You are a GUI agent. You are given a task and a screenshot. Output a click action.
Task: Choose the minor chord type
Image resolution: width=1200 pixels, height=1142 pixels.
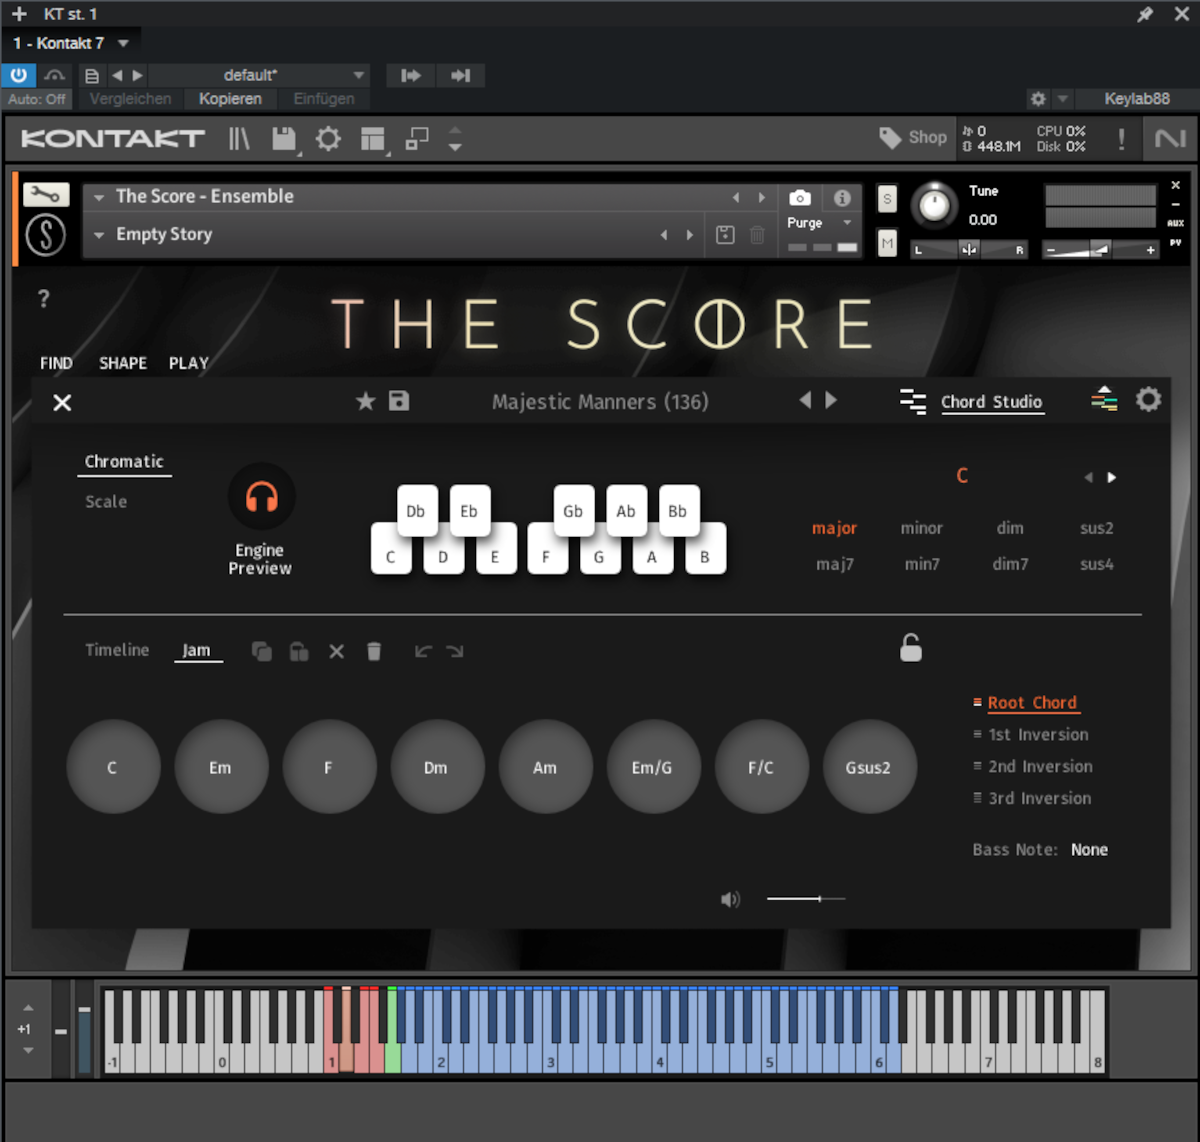pyautogui.click(x=921, y=528)
